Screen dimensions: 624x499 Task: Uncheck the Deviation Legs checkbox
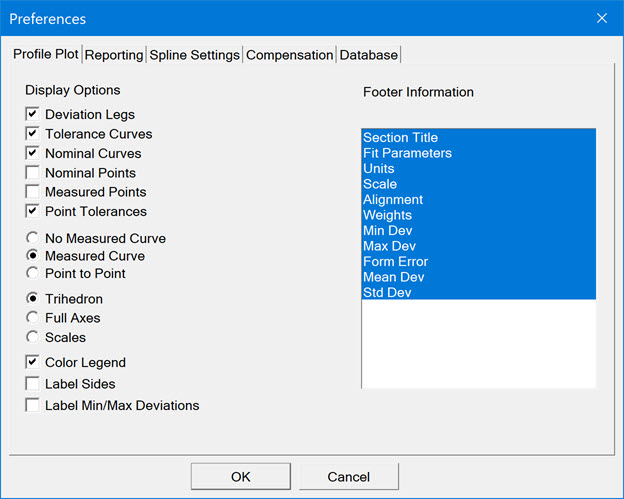tap(33, 115)
